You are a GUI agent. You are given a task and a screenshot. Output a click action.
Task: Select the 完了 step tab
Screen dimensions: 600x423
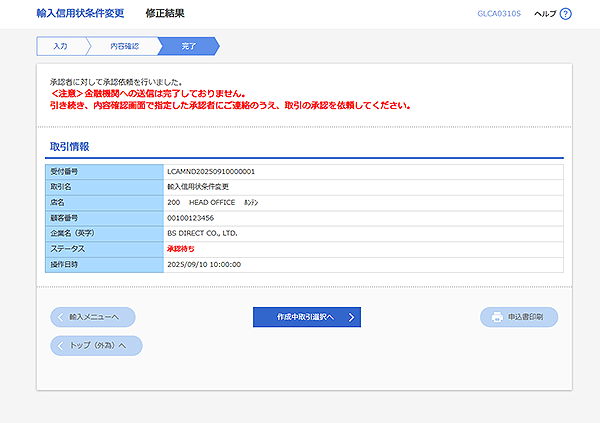[188, 46]
